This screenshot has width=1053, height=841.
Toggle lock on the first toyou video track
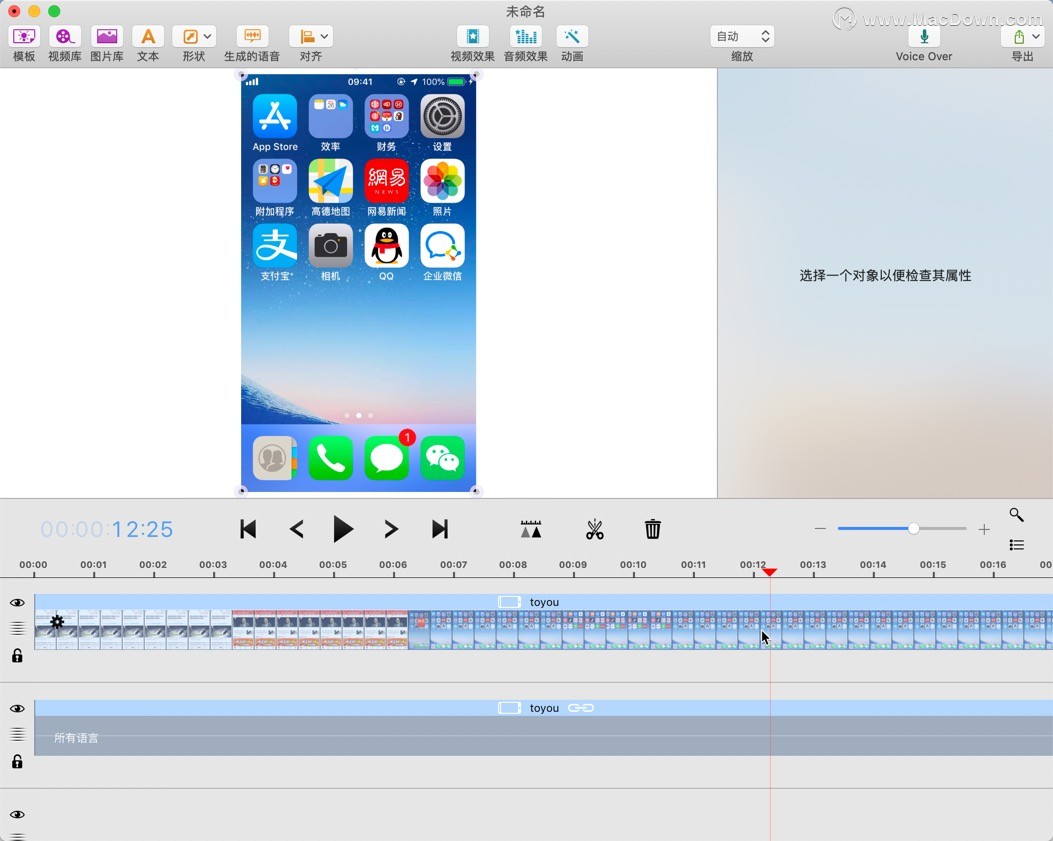17,655
